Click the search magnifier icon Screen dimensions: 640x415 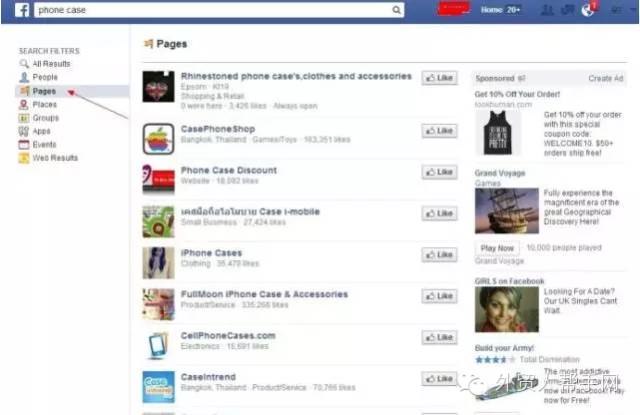click(x=396, y=10)
